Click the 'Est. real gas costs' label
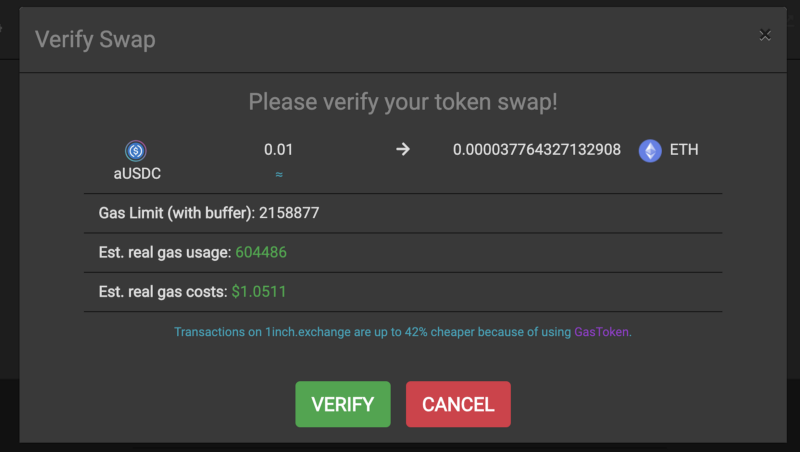The image size is (800, 452). pos(162,292)
